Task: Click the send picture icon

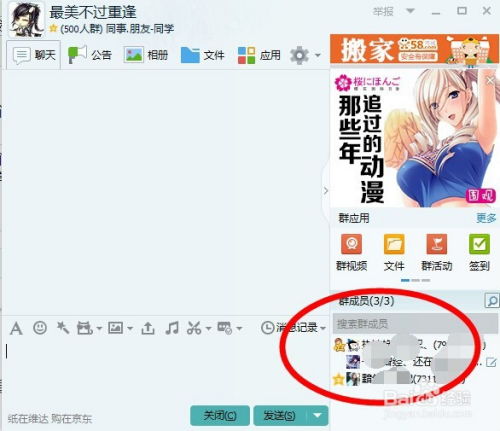Action: [x=116, y=328]
